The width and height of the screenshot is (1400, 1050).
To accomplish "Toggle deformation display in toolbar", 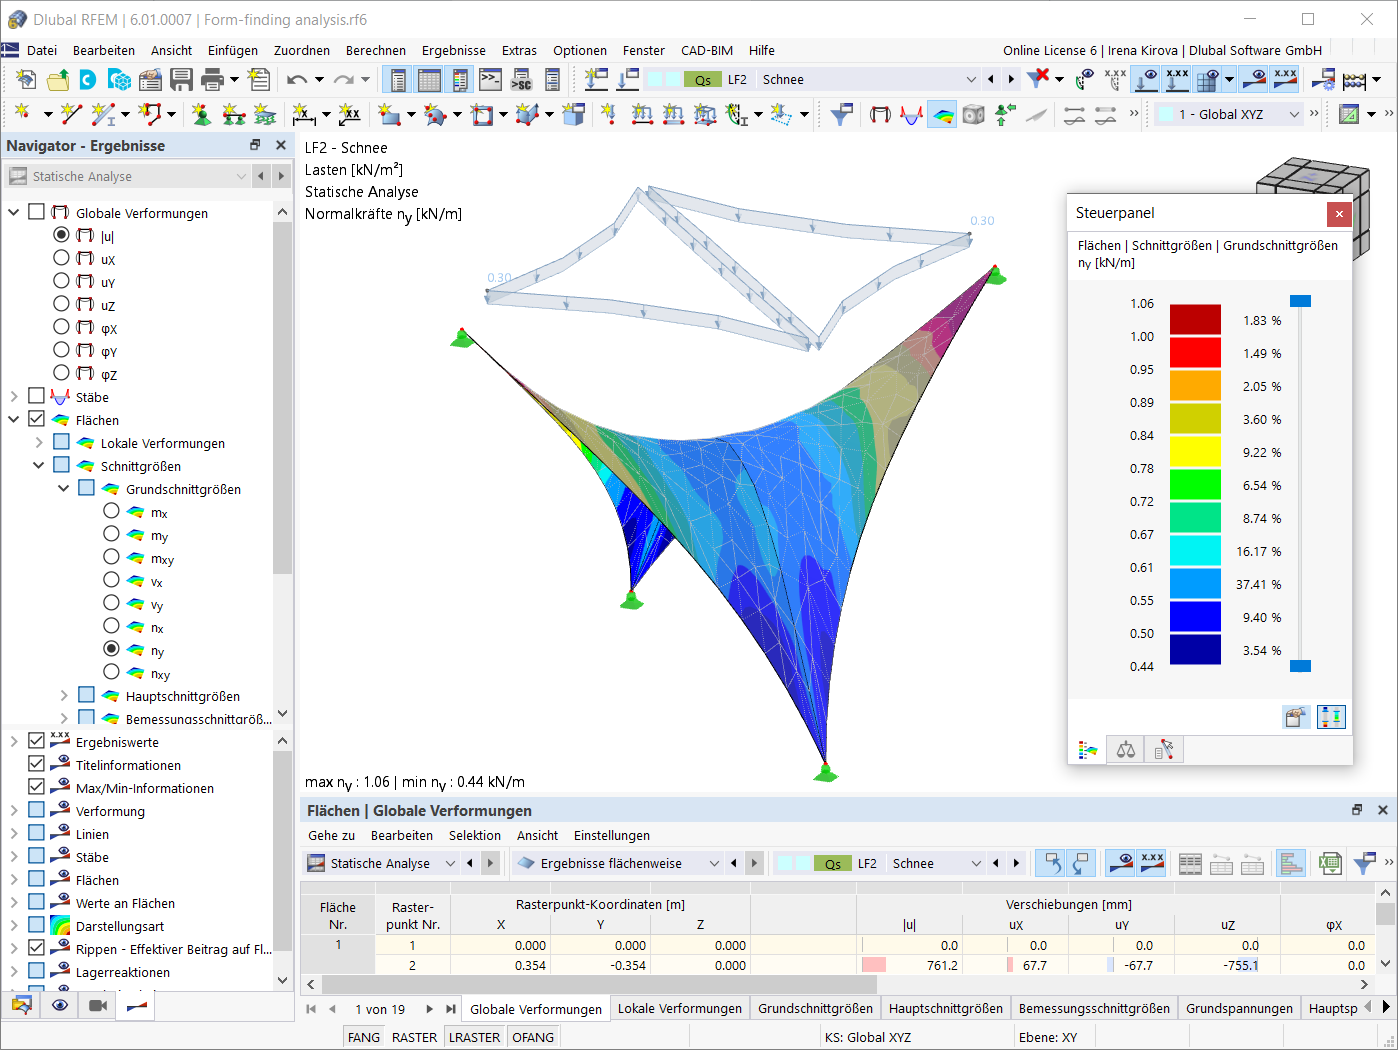I will [x=880, y=115].
